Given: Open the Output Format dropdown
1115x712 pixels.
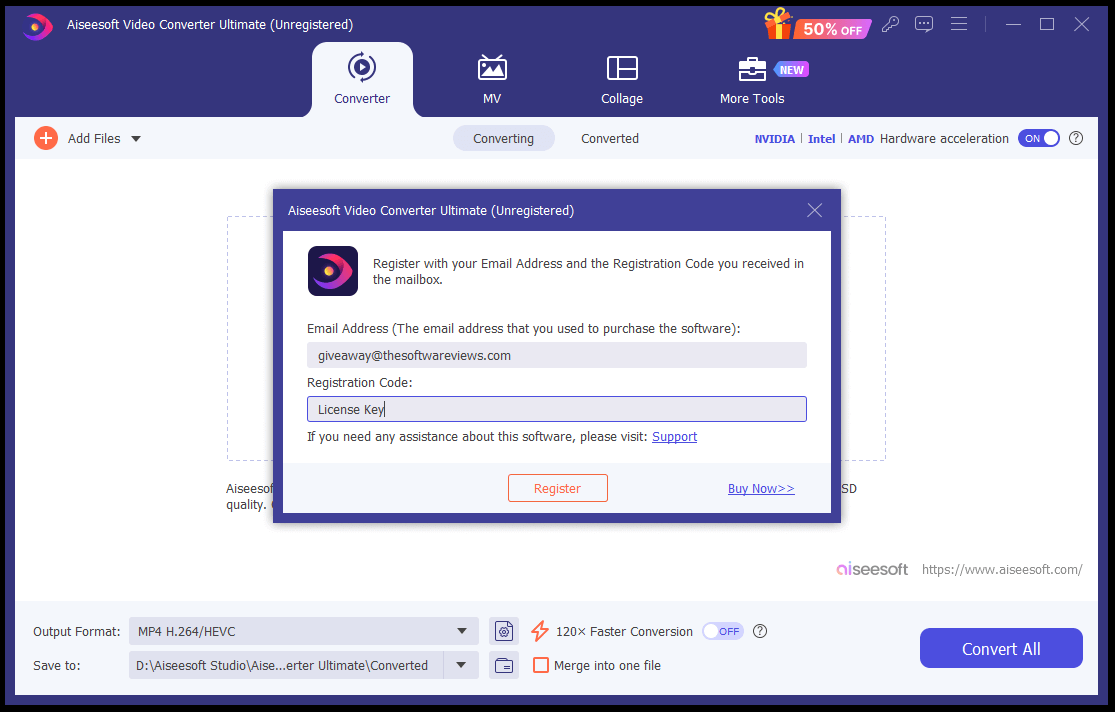Looking at the screenshot, I should tap(304, 631).
